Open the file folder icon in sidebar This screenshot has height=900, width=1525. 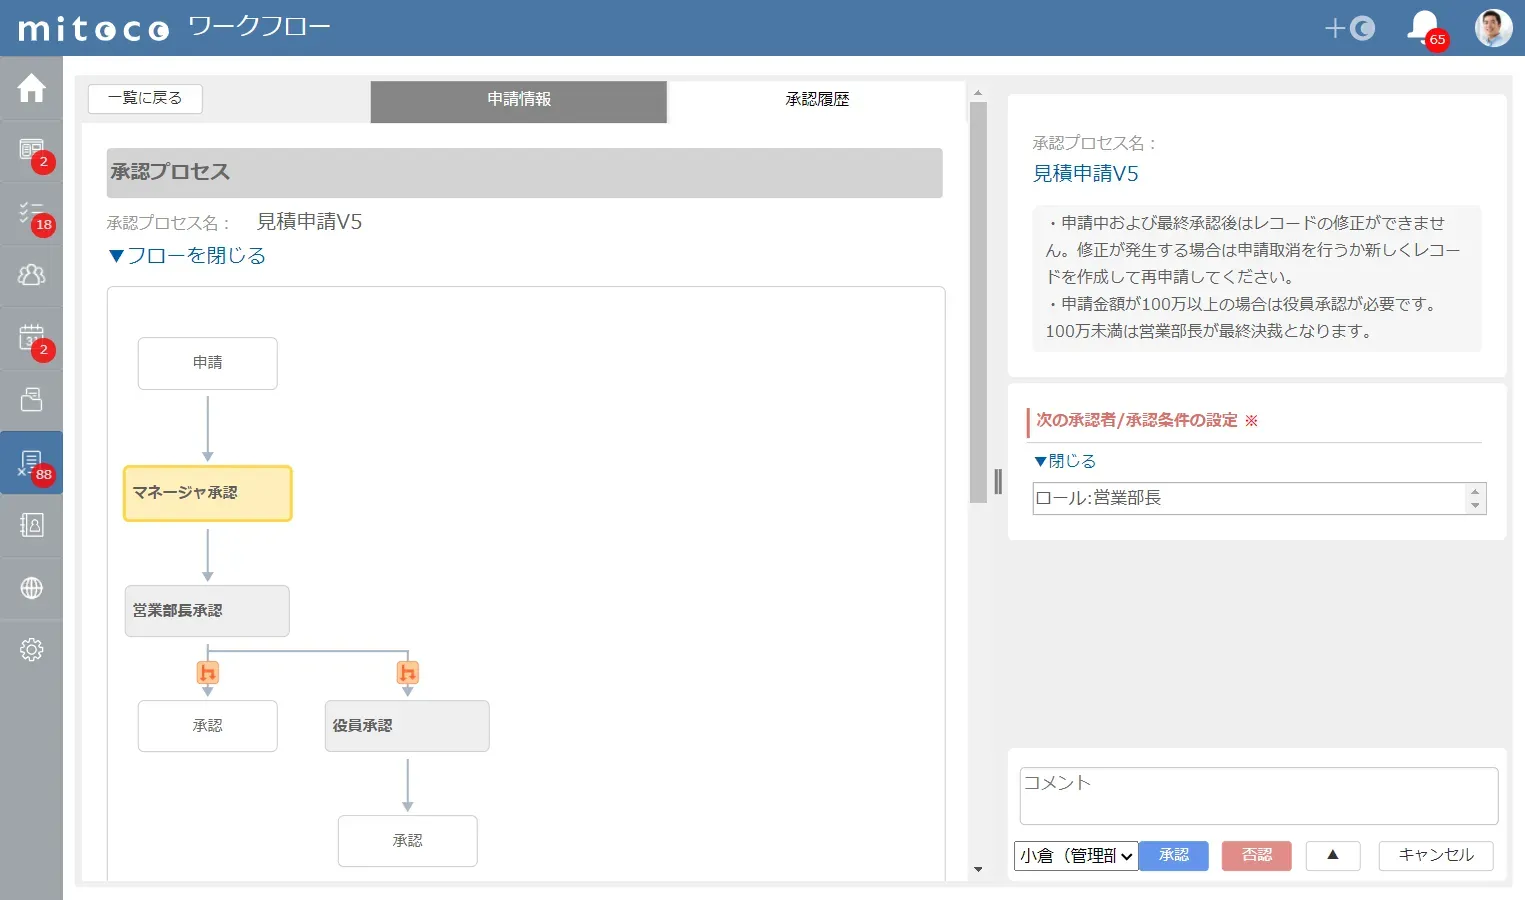click(31, 400)
